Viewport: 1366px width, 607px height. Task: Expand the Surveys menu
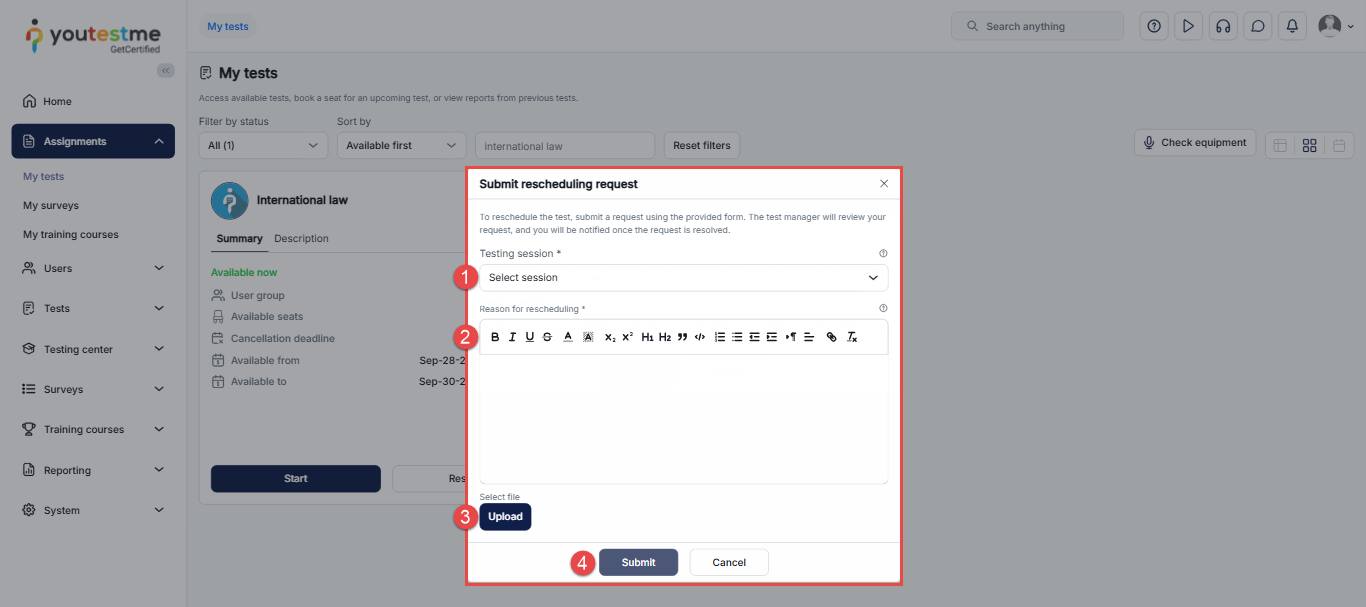click(x=93, y=389)
